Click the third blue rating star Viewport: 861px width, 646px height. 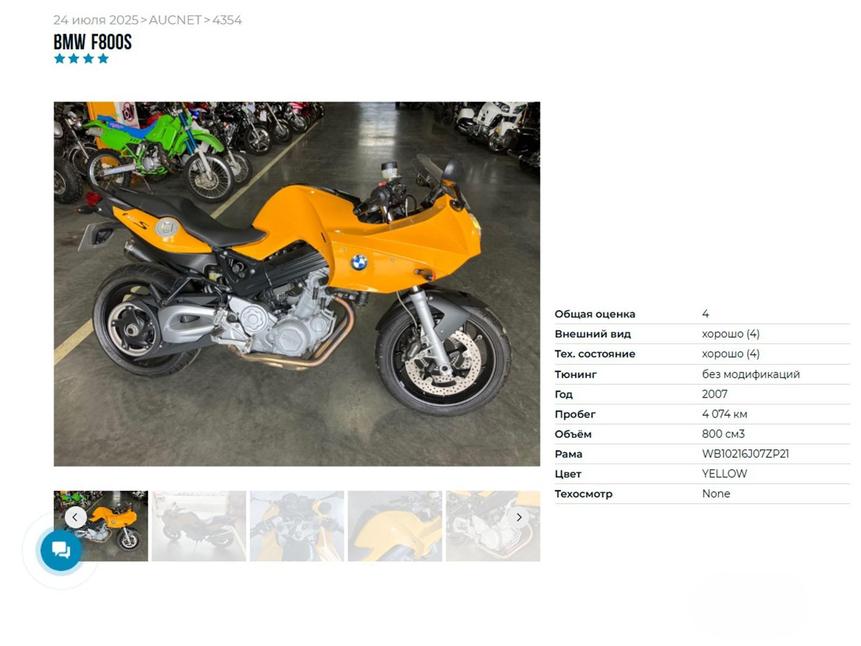pyautogui.click(x=88, y=59)
